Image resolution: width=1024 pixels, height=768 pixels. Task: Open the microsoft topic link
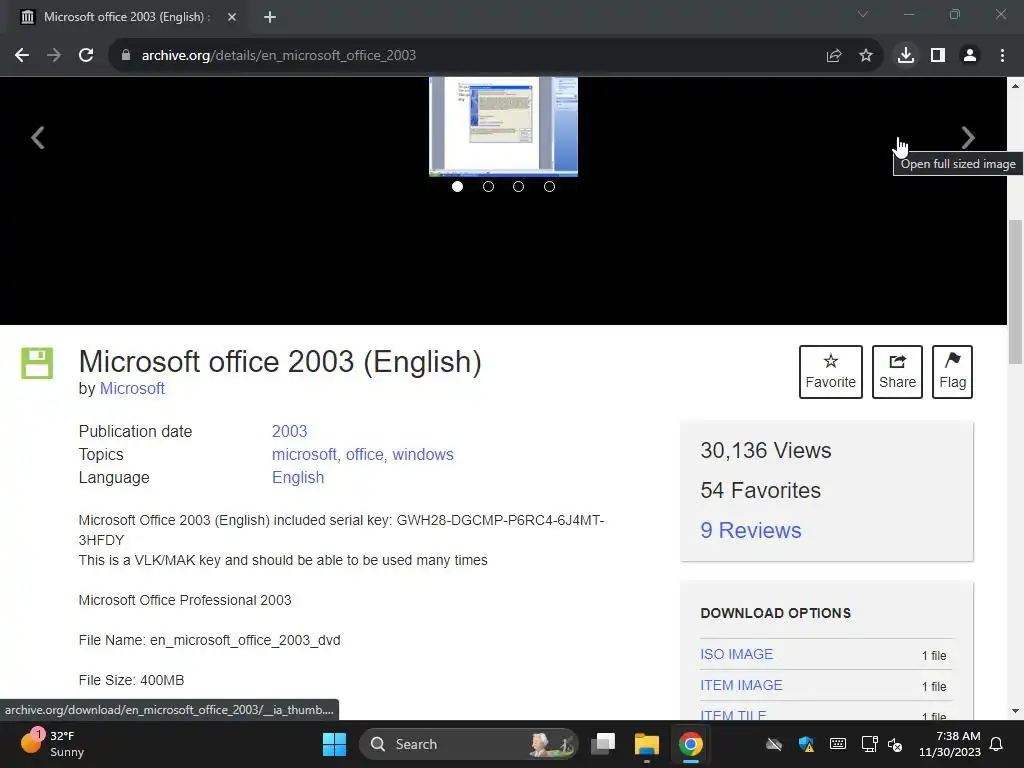click(x=304, y=455)
